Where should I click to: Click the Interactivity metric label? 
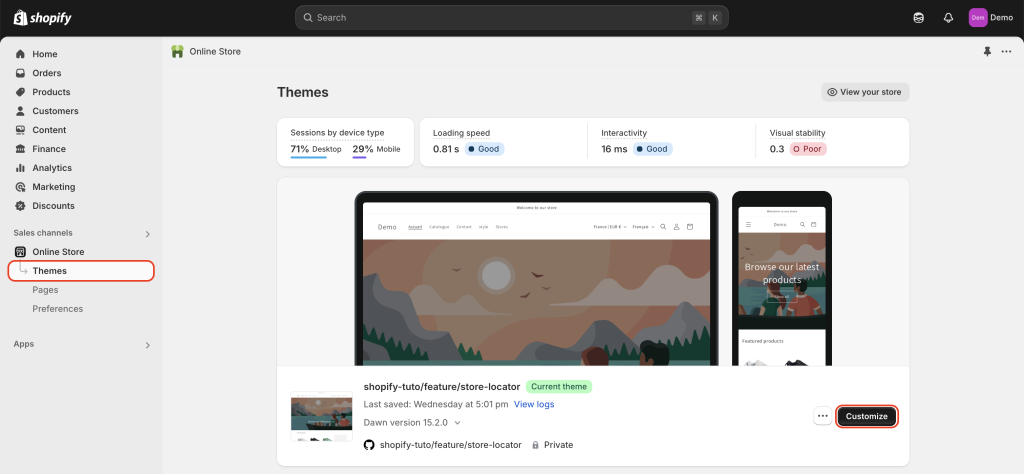[x=624, y=133]
